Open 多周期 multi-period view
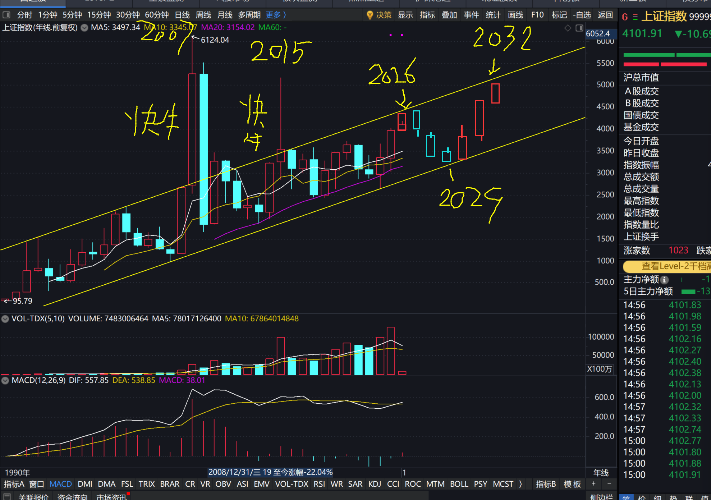Screen dimensions: 711x500 pyautogui.click(x=249, y=15)
